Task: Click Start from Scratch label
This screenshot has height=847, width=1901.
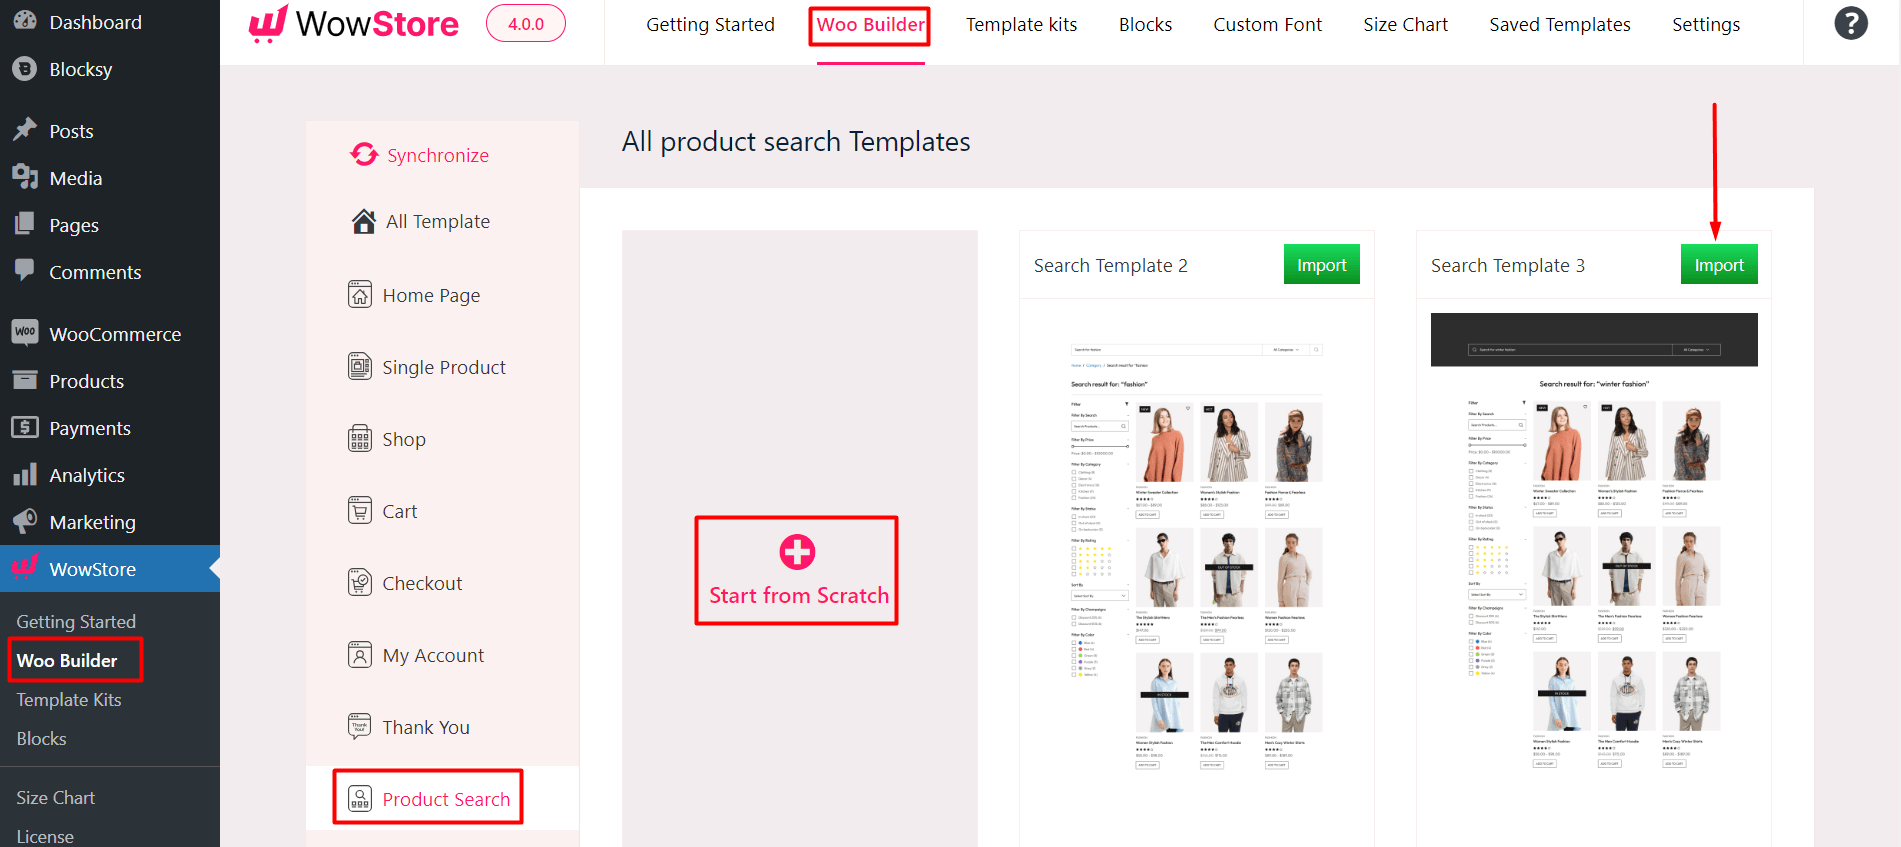Action: pos(798,596)
